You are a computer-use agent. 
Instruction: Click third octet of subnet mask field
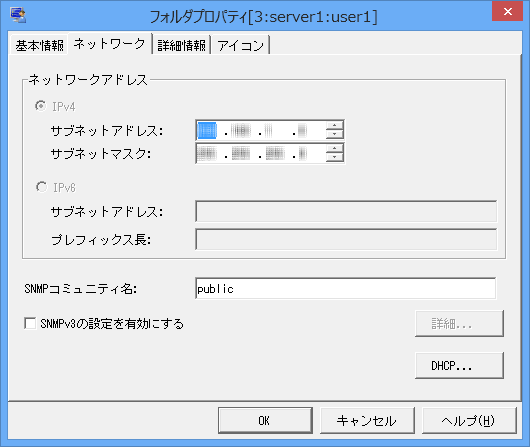[x=275, y=154]
